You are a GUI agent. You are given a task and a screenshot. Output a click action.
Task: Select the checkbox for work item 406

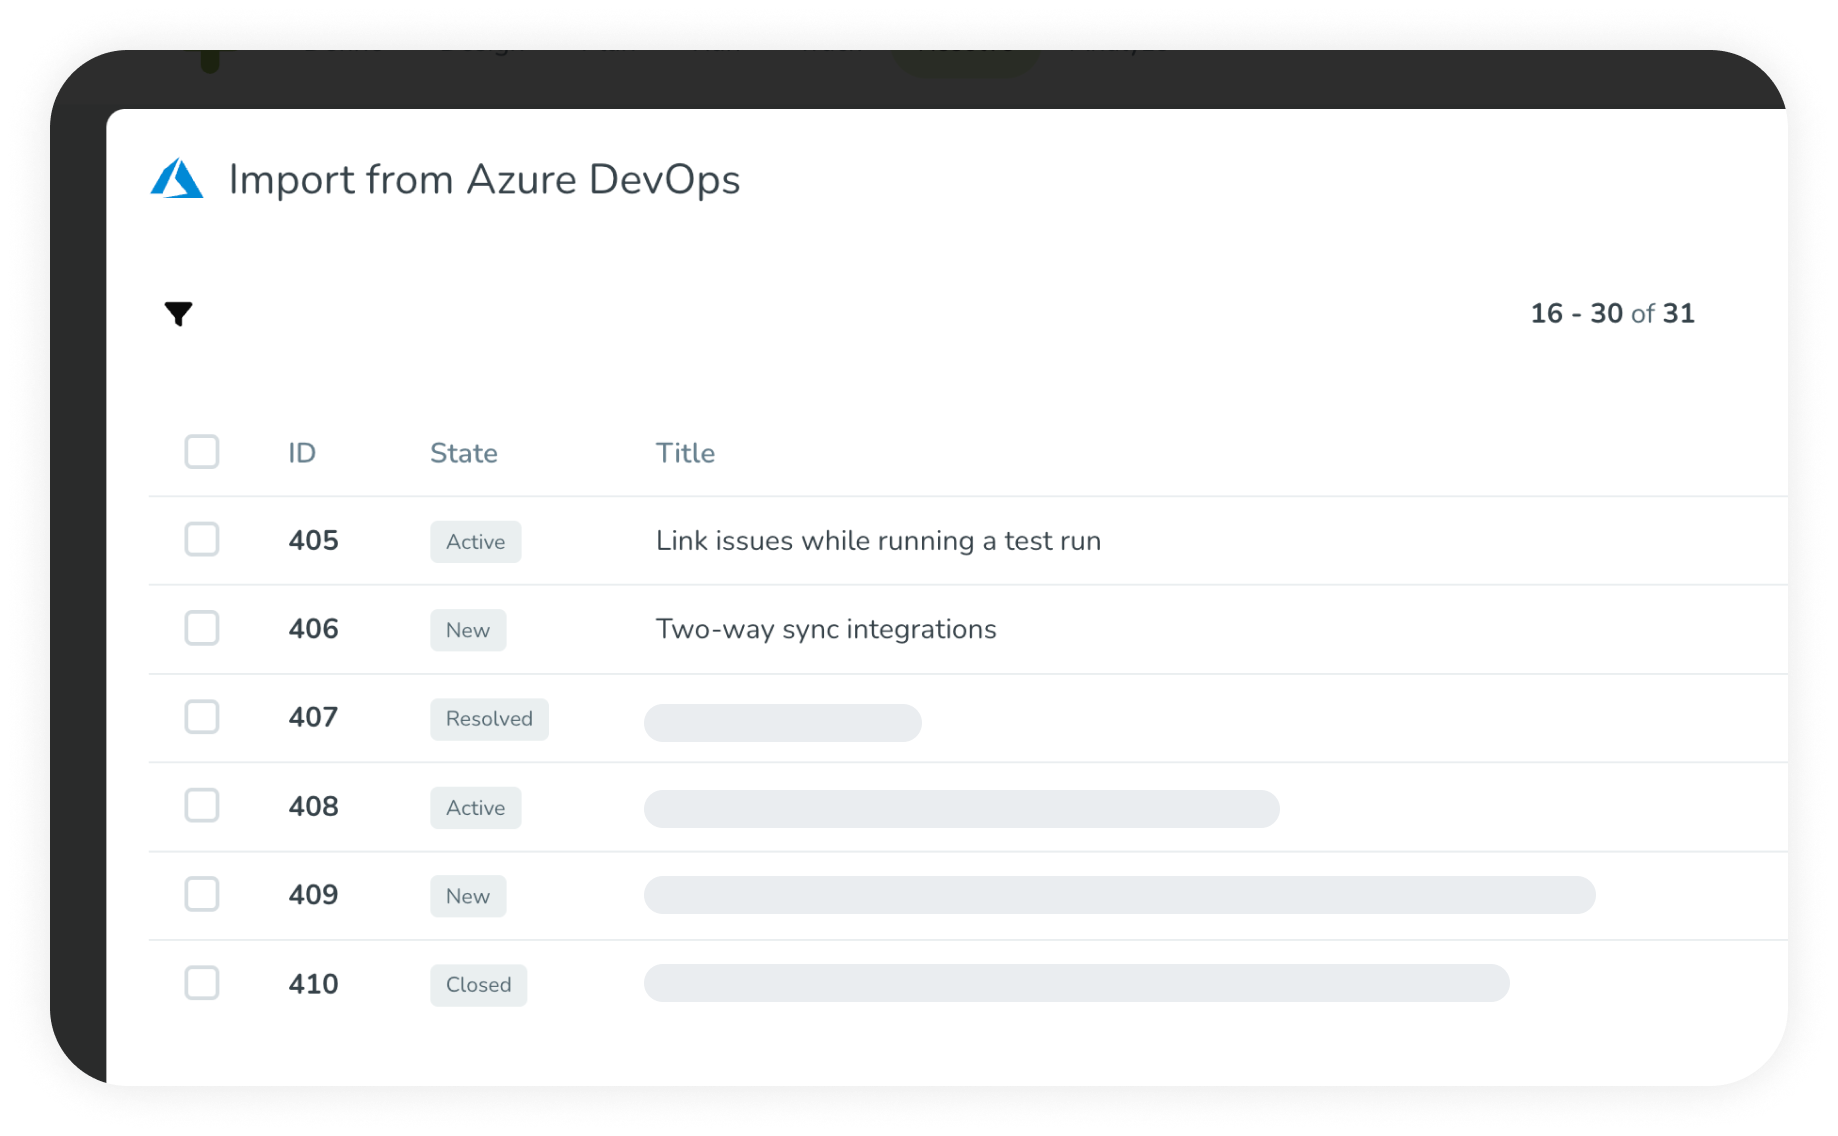[202, 628]
